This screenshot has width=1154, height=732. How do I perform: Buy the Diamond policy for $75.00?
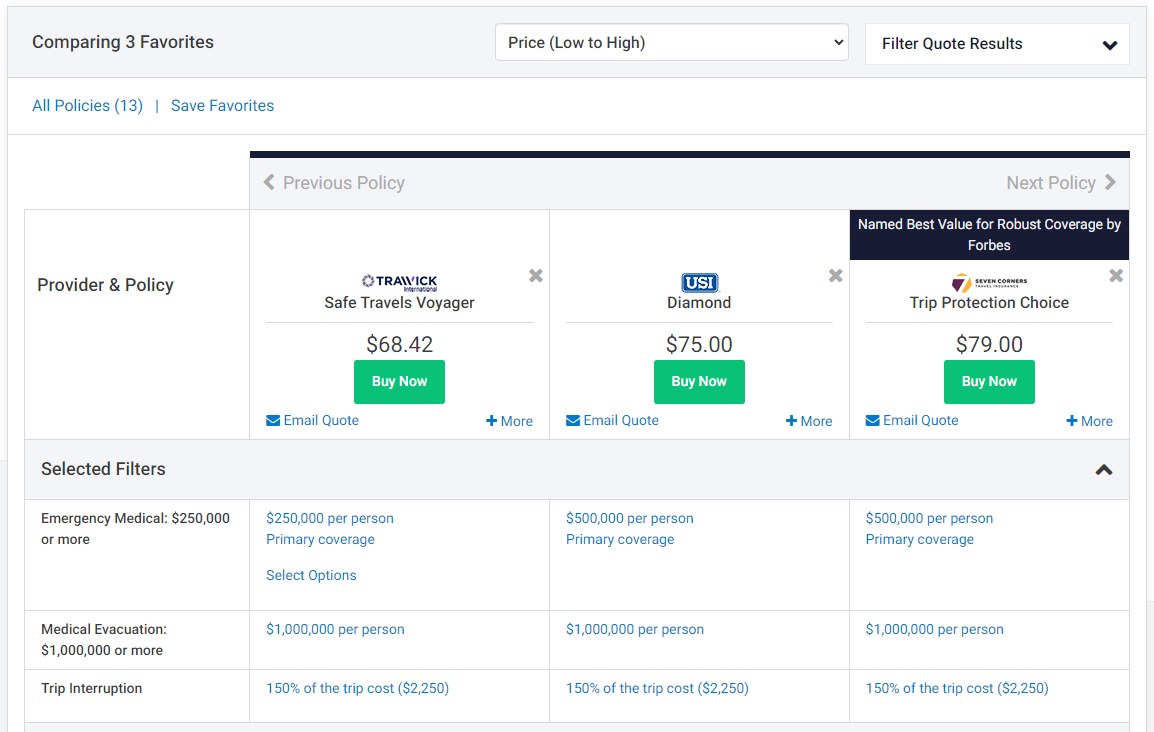point(699,382)
